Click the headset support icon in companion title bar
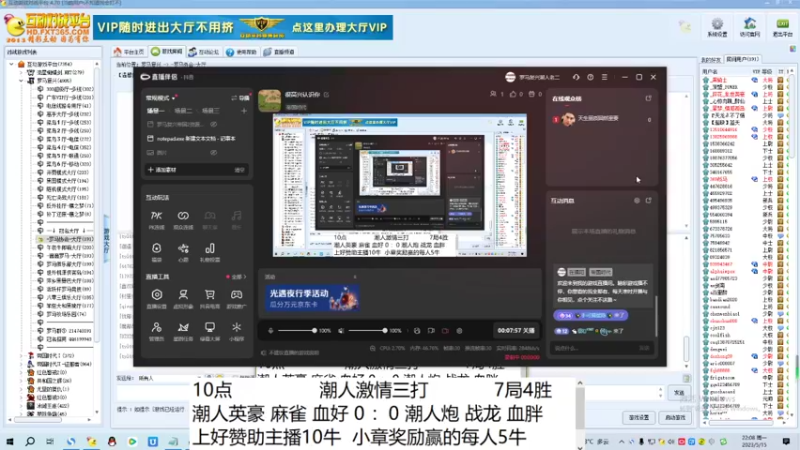The height and width of the screenshot is (450, 800). (576, 77)
